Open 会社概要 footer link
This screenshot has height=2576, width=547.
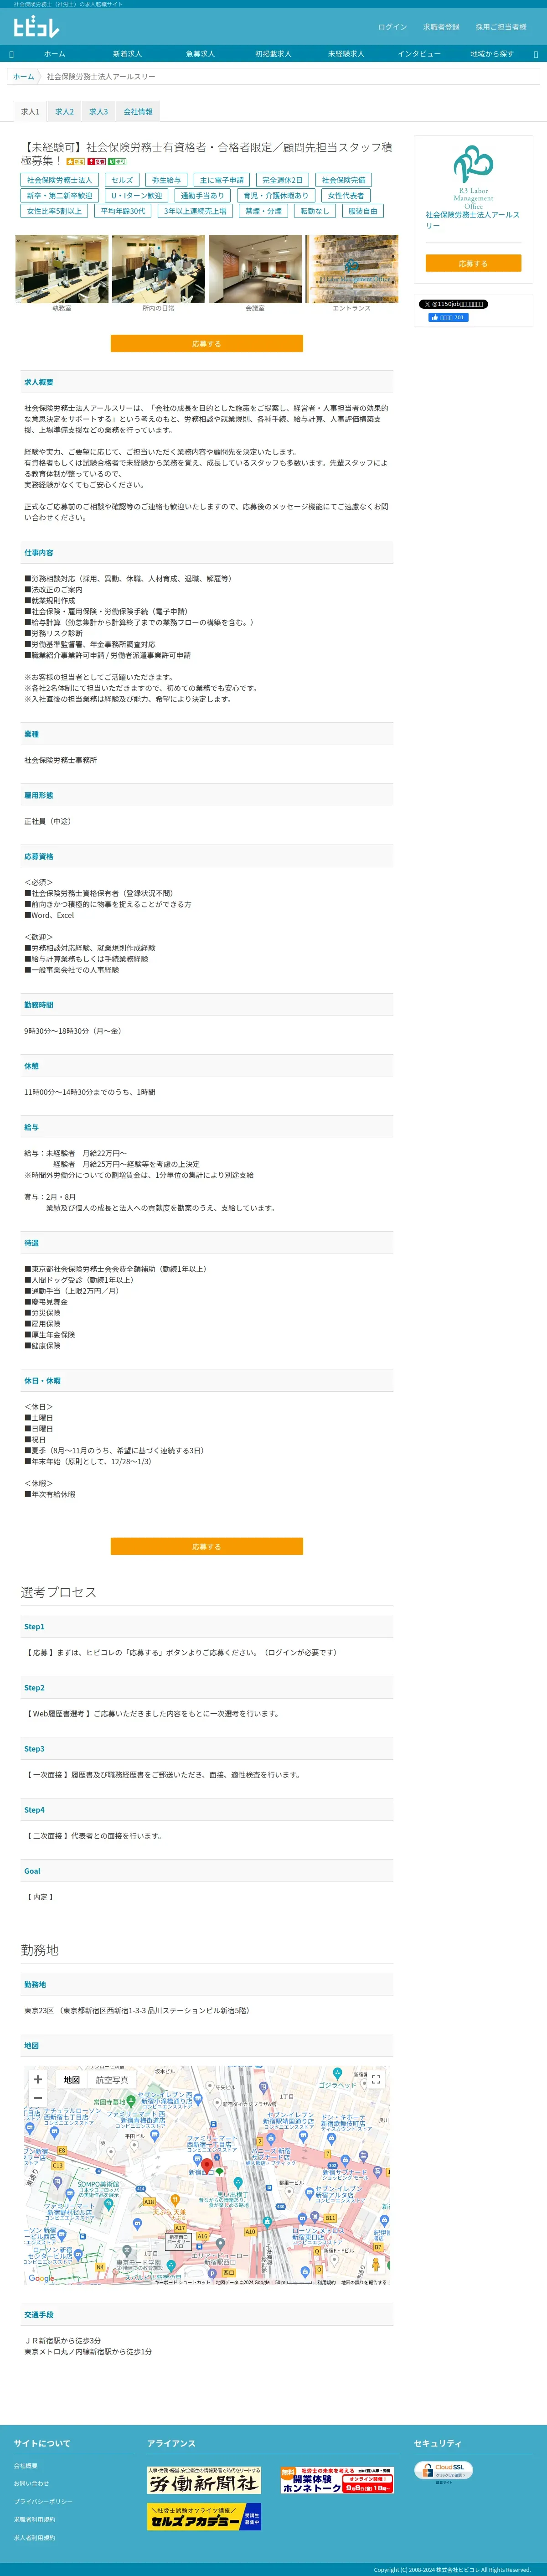coord(25,2465)
